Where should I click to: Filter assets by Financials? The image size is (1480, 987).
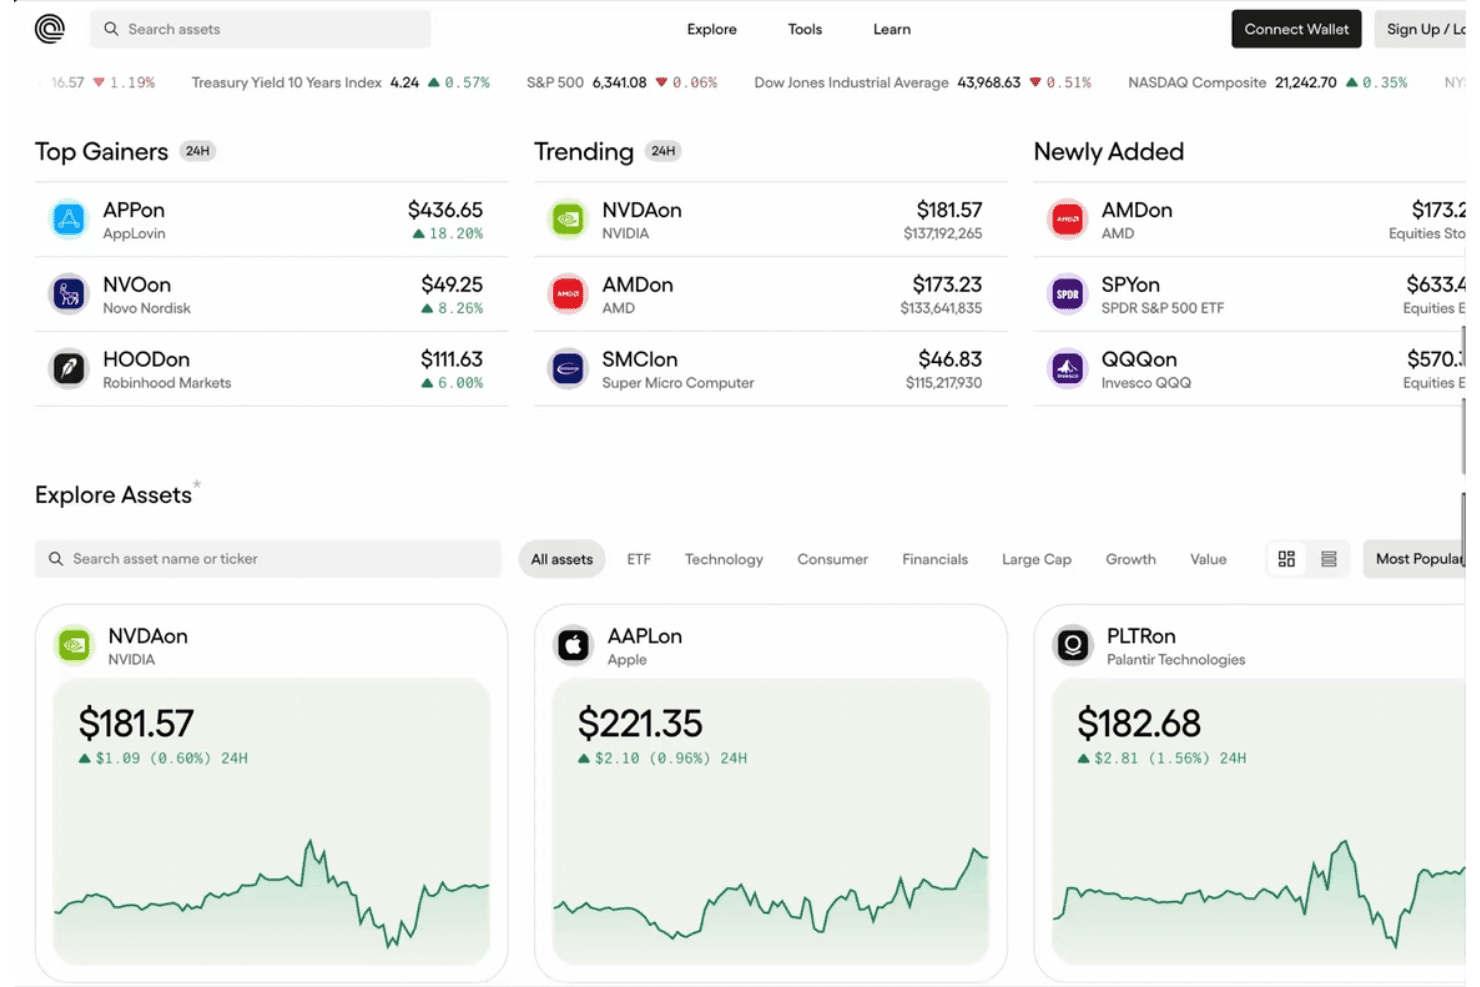click(x=935, y=559)
